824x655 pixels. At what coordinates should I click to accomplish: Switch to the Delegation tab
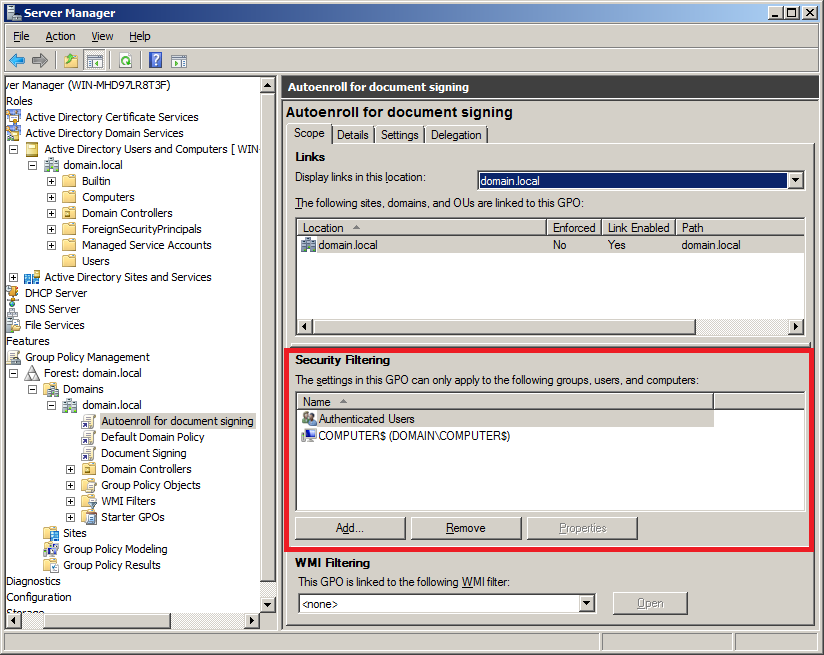pyautogui.click(x=456, y=135)
